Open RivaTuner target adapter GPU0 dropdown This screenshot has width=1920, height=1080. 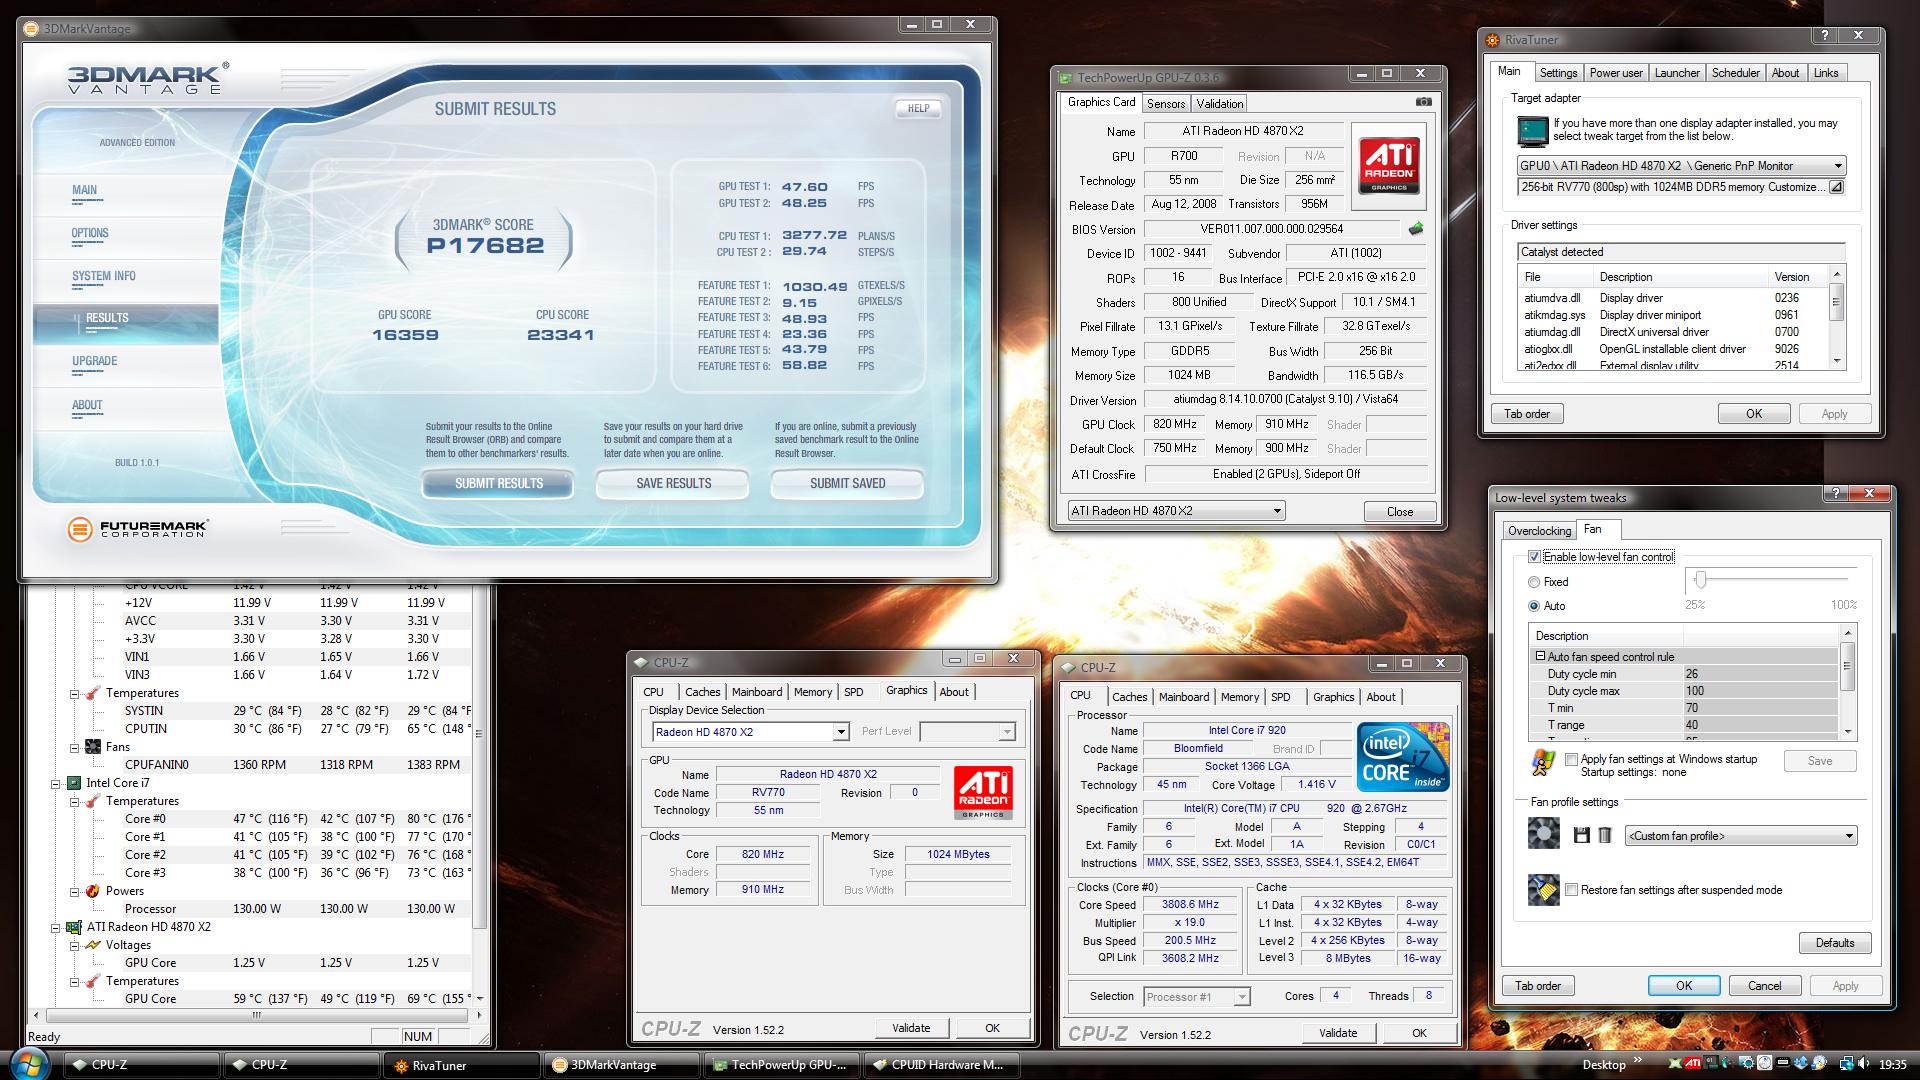[x=1681, y=166]
